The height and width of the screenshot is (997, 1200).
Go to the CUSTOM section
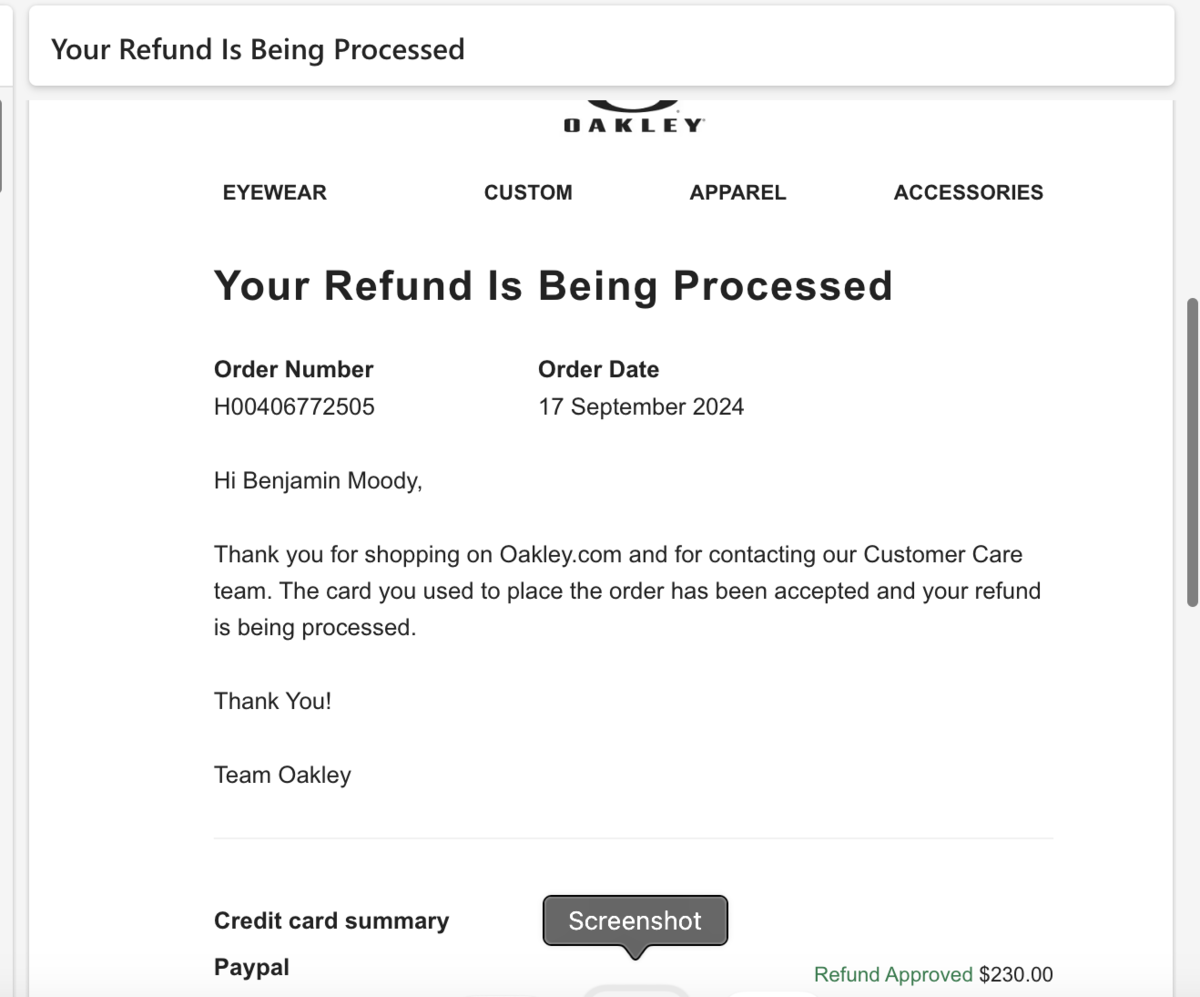(x=528, y=193)
